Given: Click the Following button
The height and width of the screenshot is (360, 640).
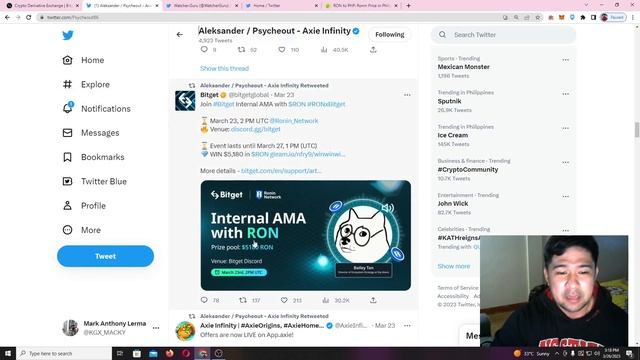Looking at the screenshot, I should point(390,35).
